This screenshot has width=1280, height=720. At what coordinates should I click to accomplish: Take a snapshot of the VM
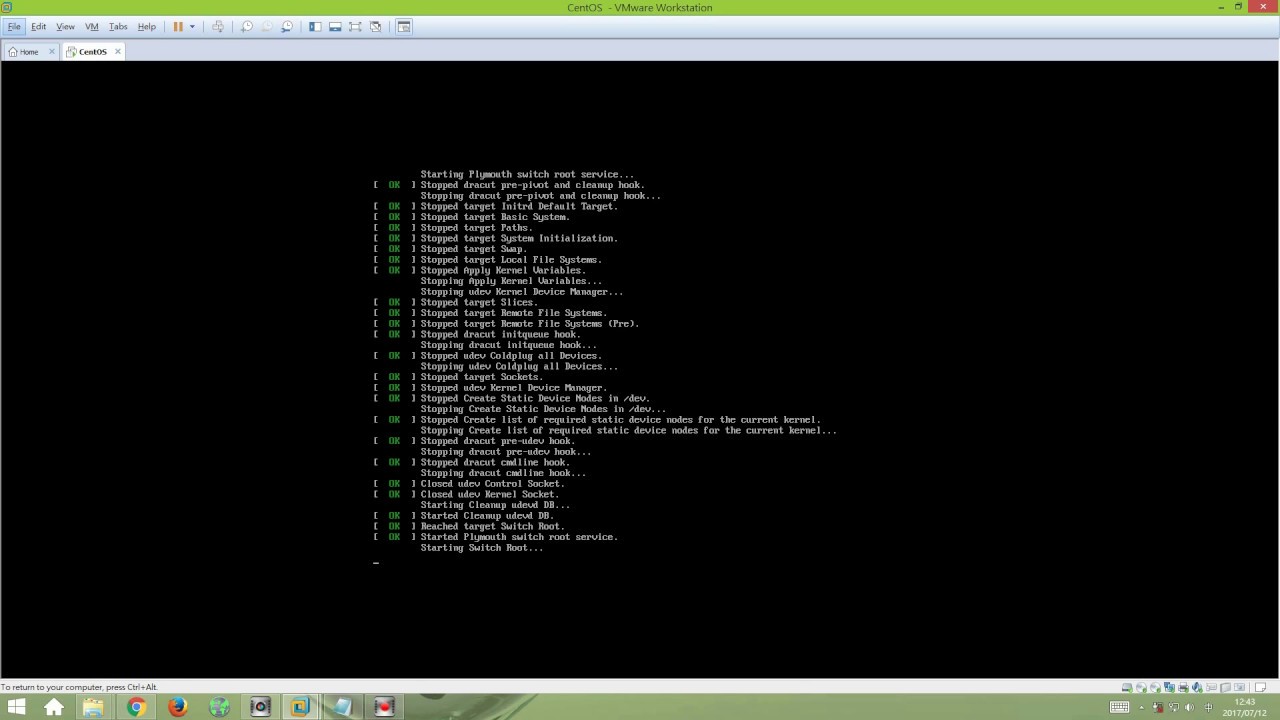click(247, 26)
